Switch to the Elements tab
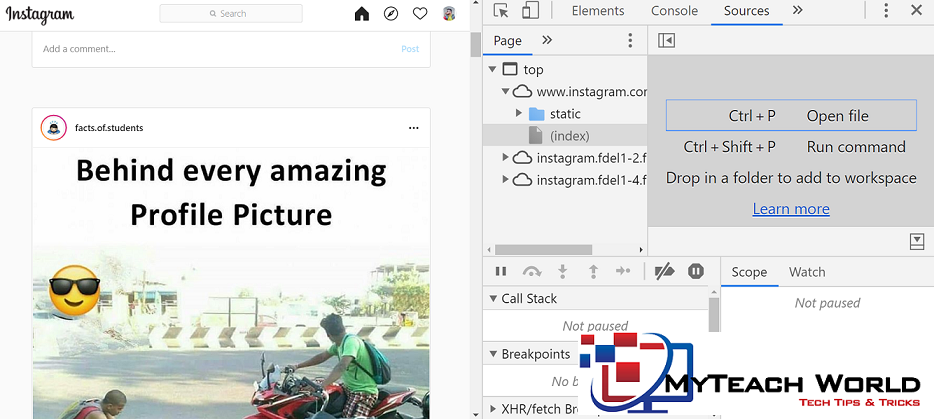The width and height of the screenshot is (934, 419). 597,11
